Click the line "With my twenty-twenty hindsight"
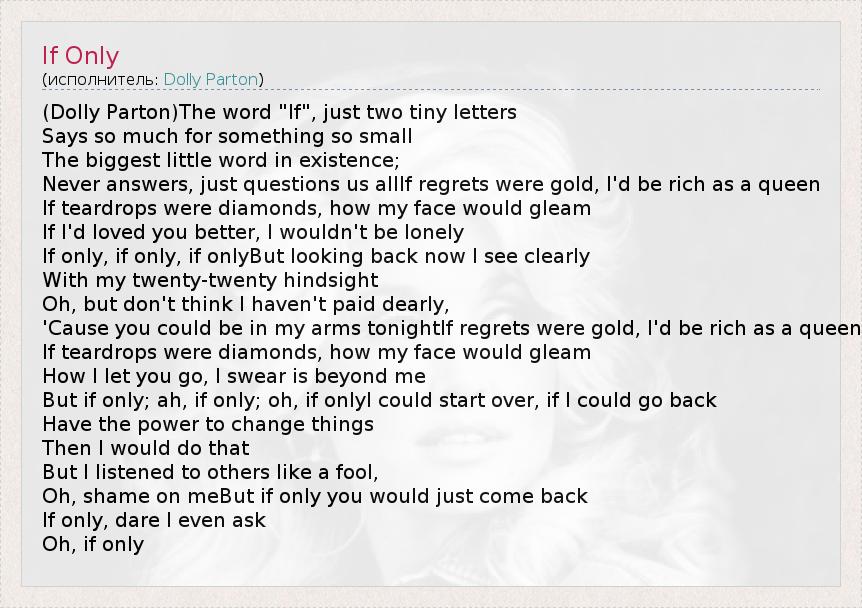This screenshot has width=862, height=608. point(210,280)
